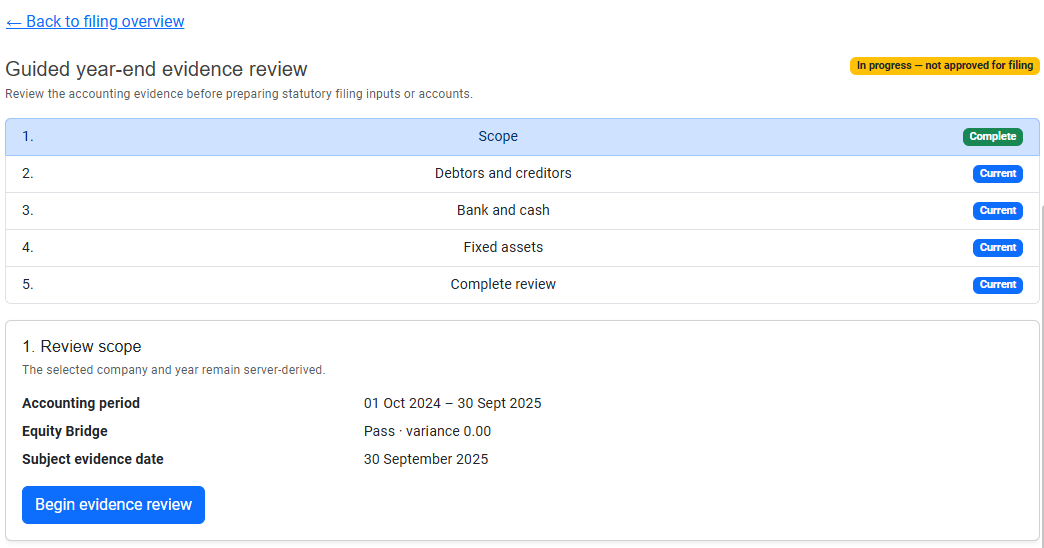
Task: Go back to filing overview
Action: 95,22
